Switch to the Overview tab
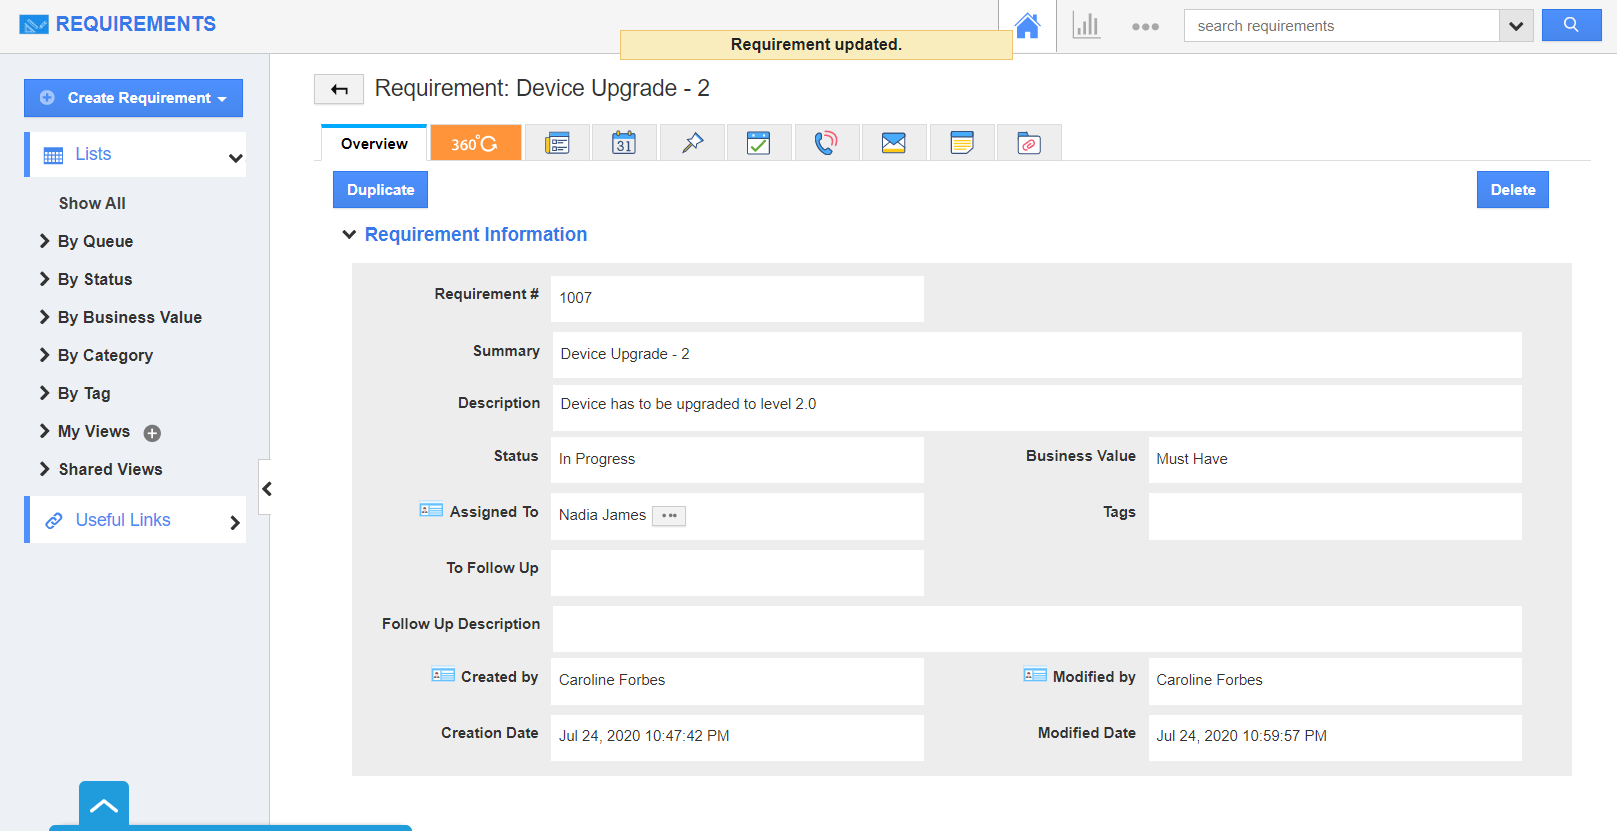 pos(374,143)
